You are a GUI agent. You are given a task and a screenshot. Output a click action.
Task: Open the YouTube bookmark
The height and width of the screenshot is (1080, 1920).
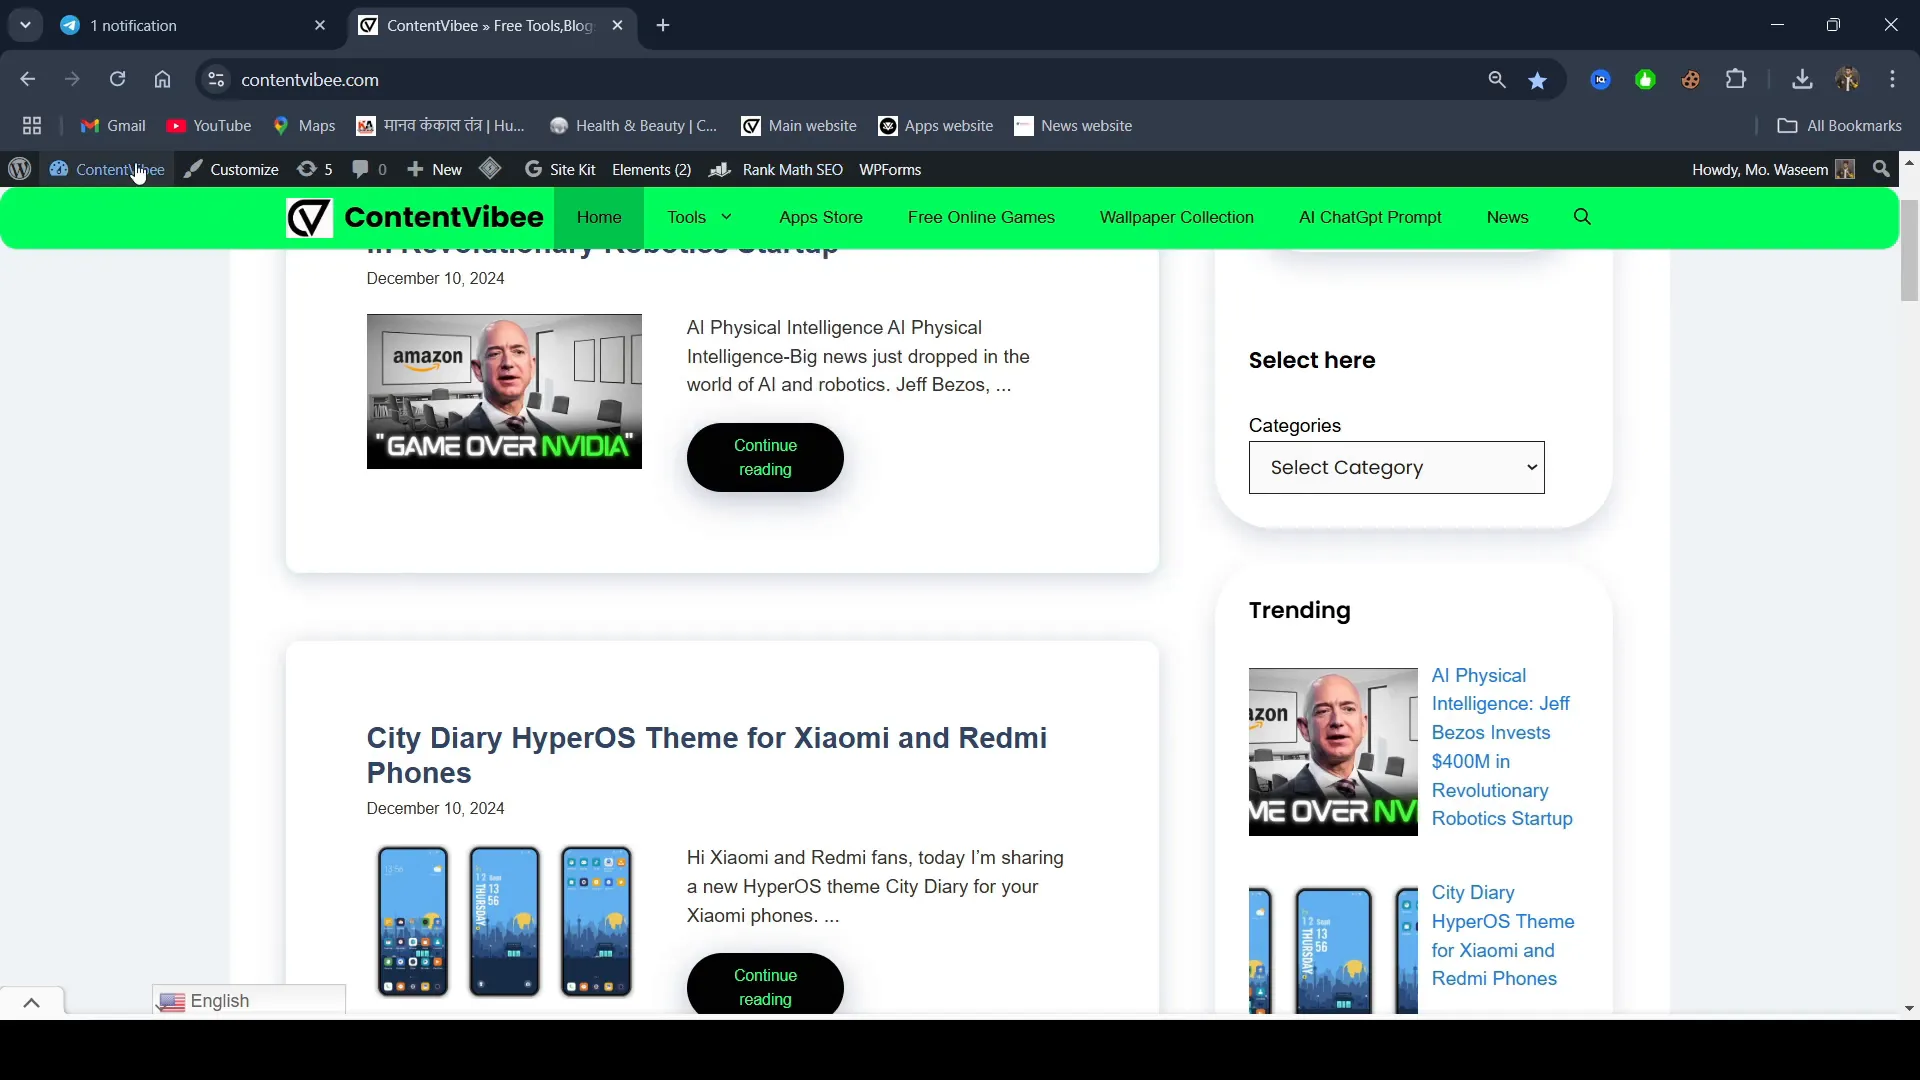(x=209, y=126)
